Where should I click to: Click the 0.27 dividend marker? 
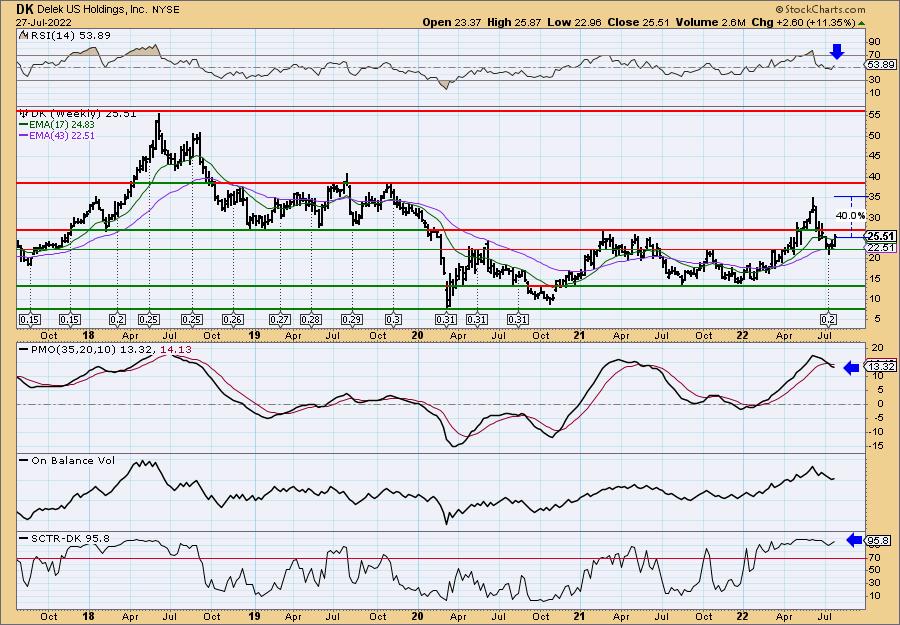point(280,319)
